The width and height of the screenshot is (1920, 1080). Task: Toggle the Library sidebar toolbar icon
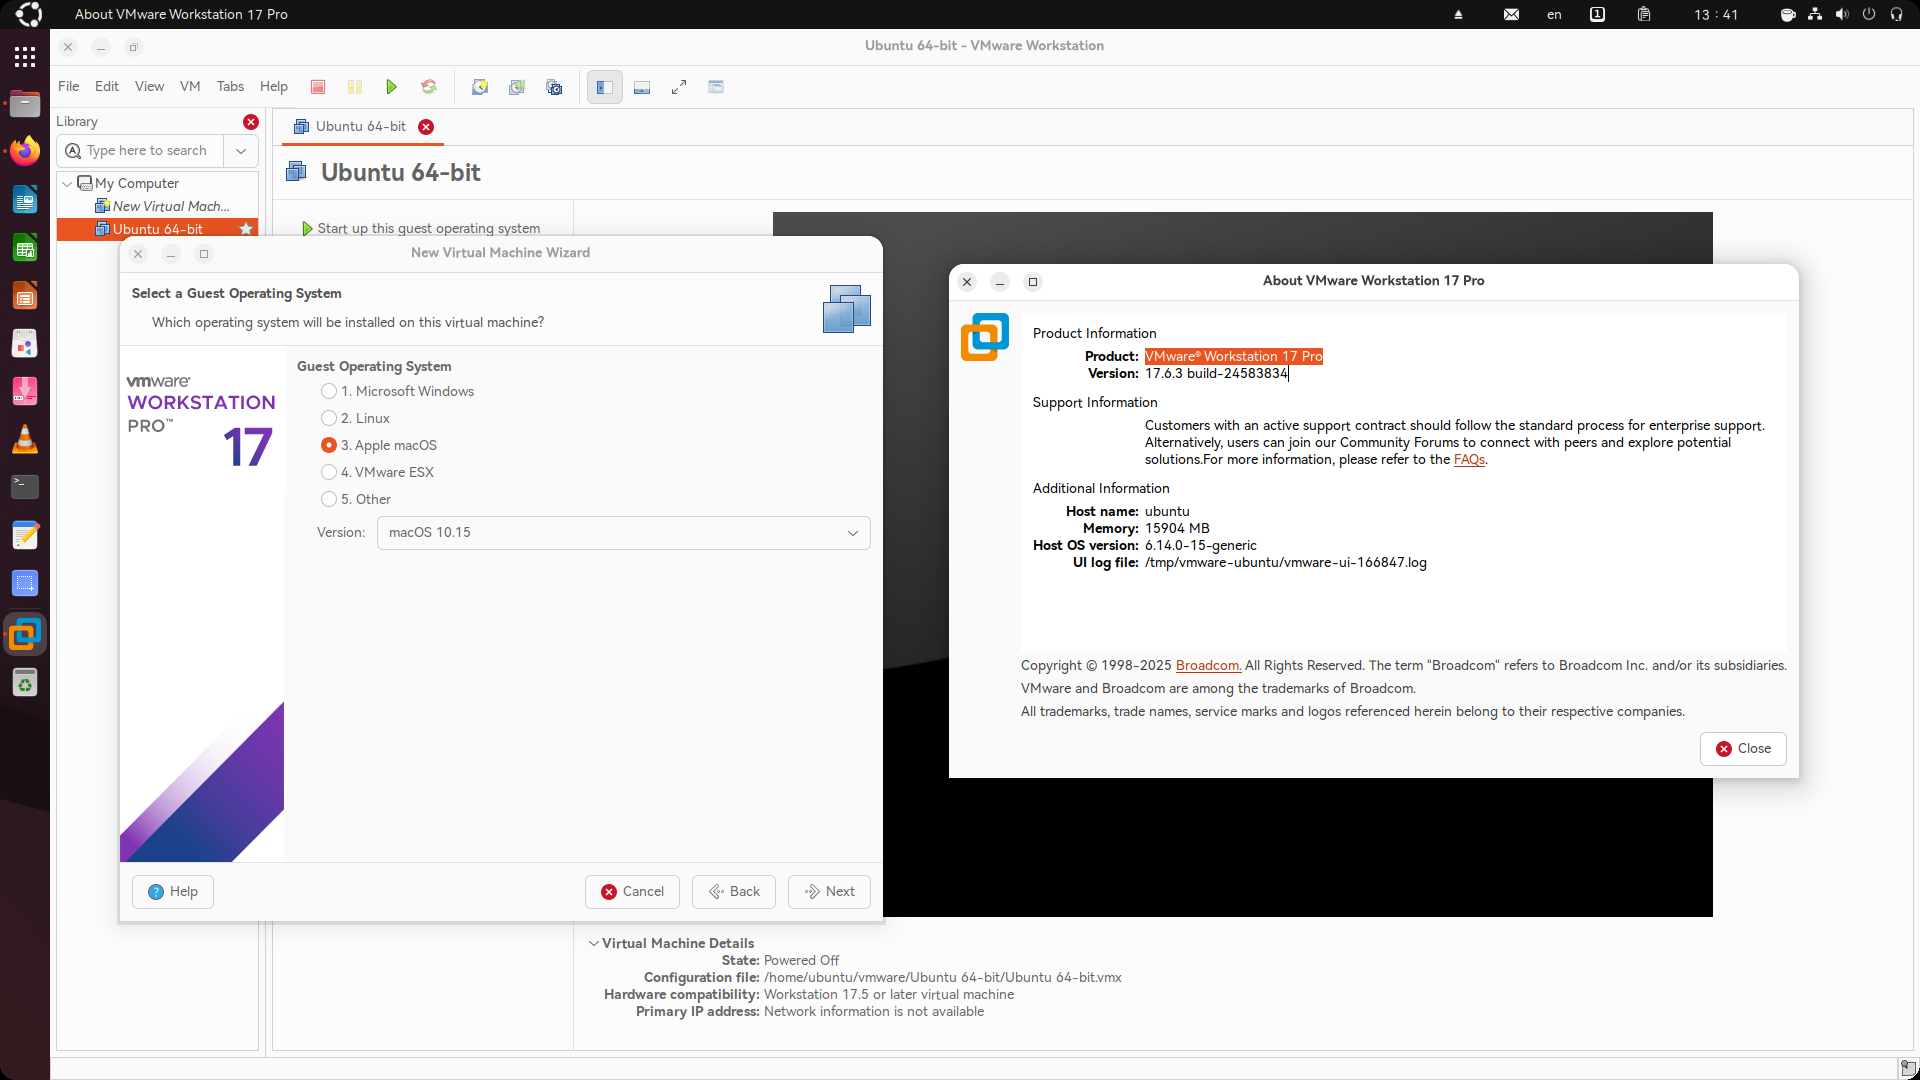605,87
